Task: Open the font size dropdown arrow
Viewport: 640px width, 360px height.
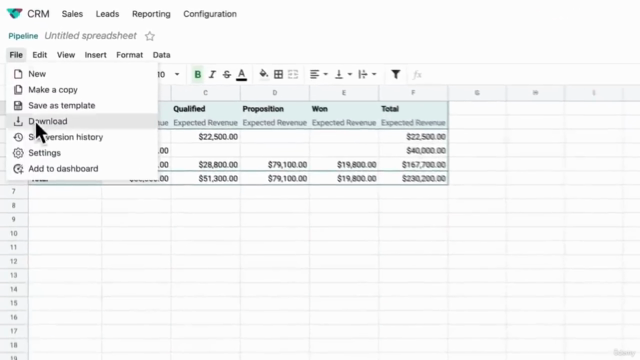Action: [177, 74]
